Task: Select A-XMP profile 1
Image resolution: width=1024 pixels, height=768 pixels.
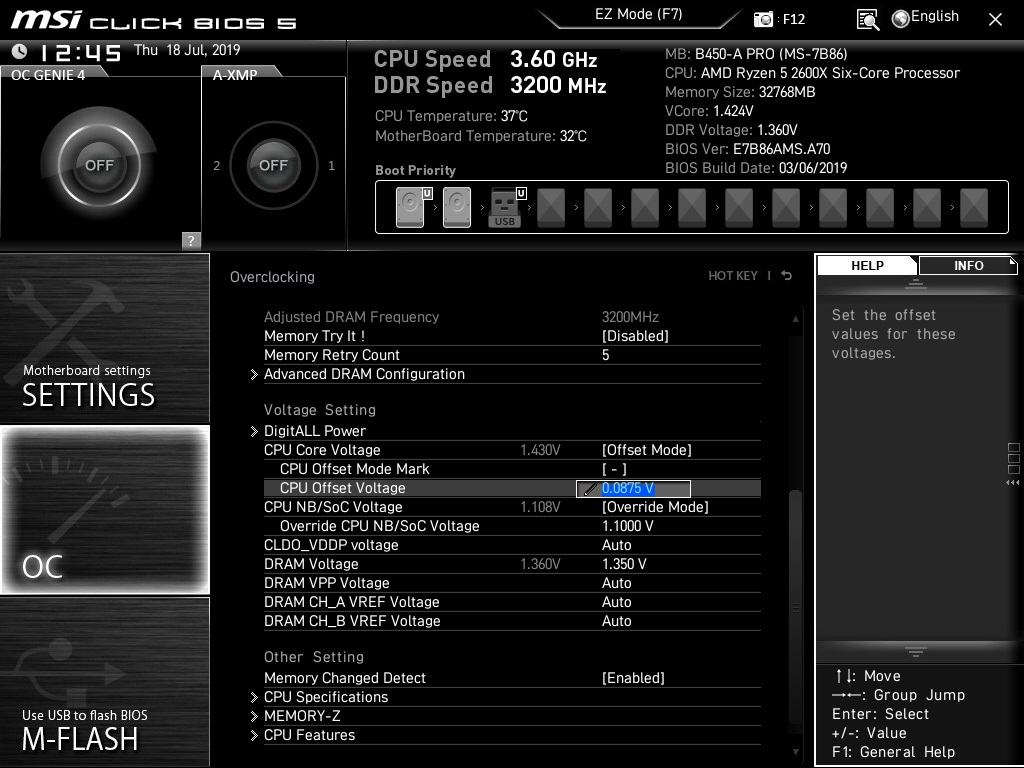Action: click(x=331, y=165)
